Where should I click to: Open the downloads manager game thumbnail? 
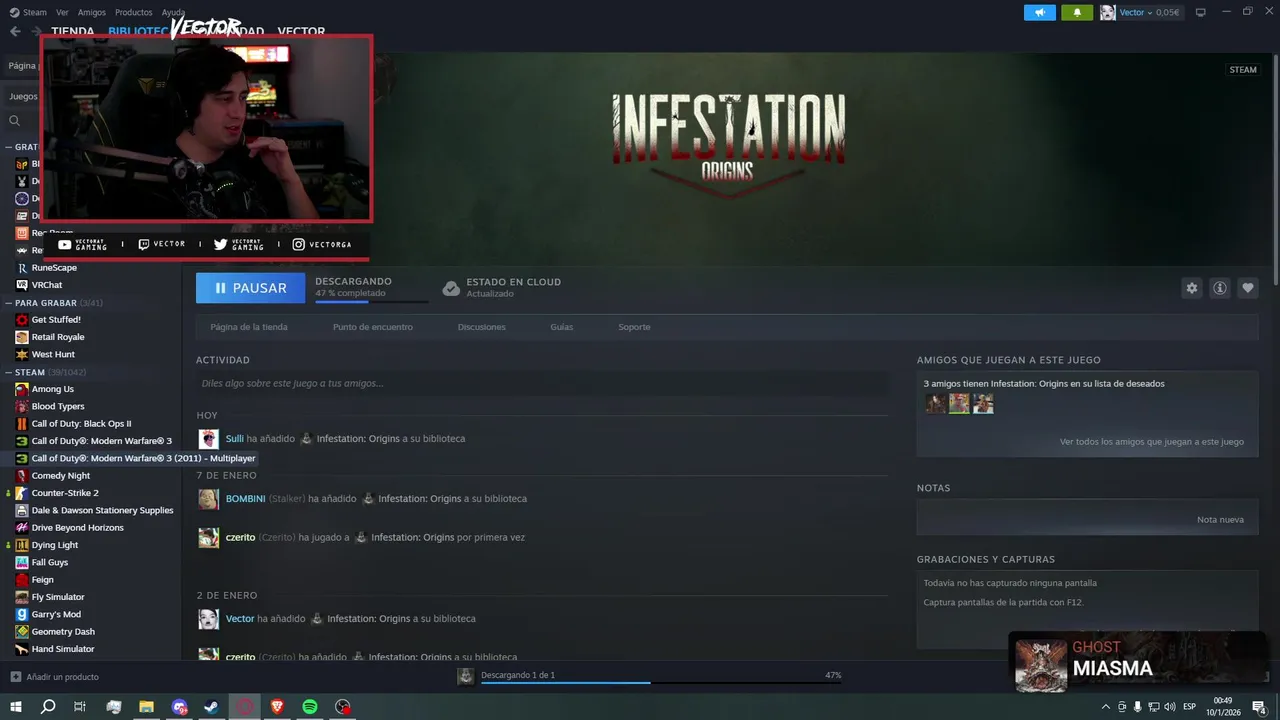(465, 676)
